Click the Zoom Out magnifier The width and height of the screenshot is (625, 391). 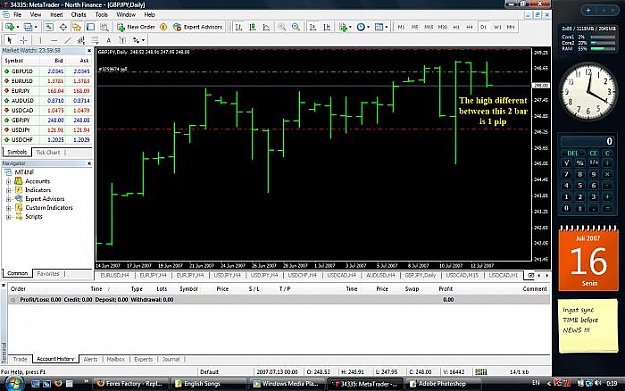click(296, 27)
